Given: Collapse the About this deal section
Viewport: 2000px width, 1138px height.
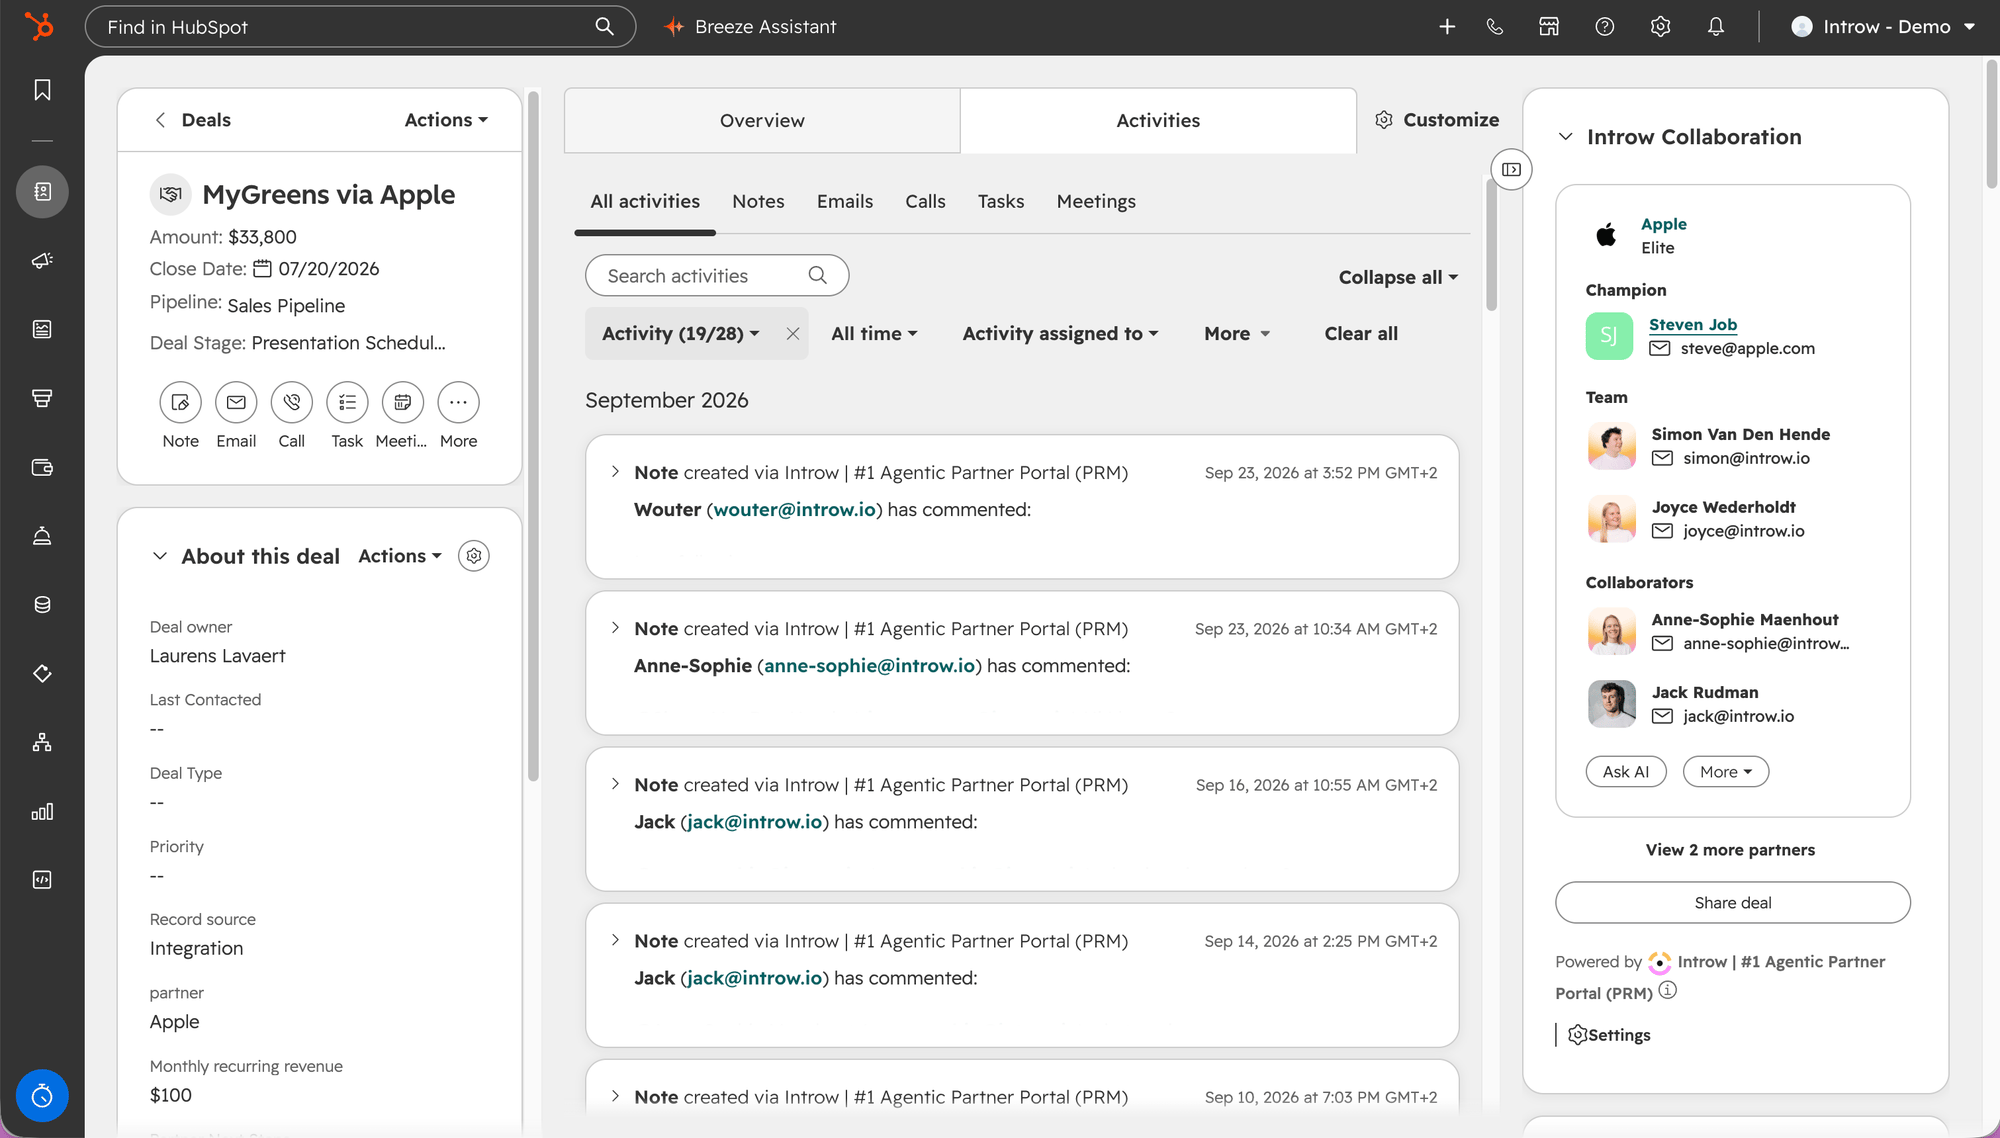Looking at the screenshot, I should 160,556.
